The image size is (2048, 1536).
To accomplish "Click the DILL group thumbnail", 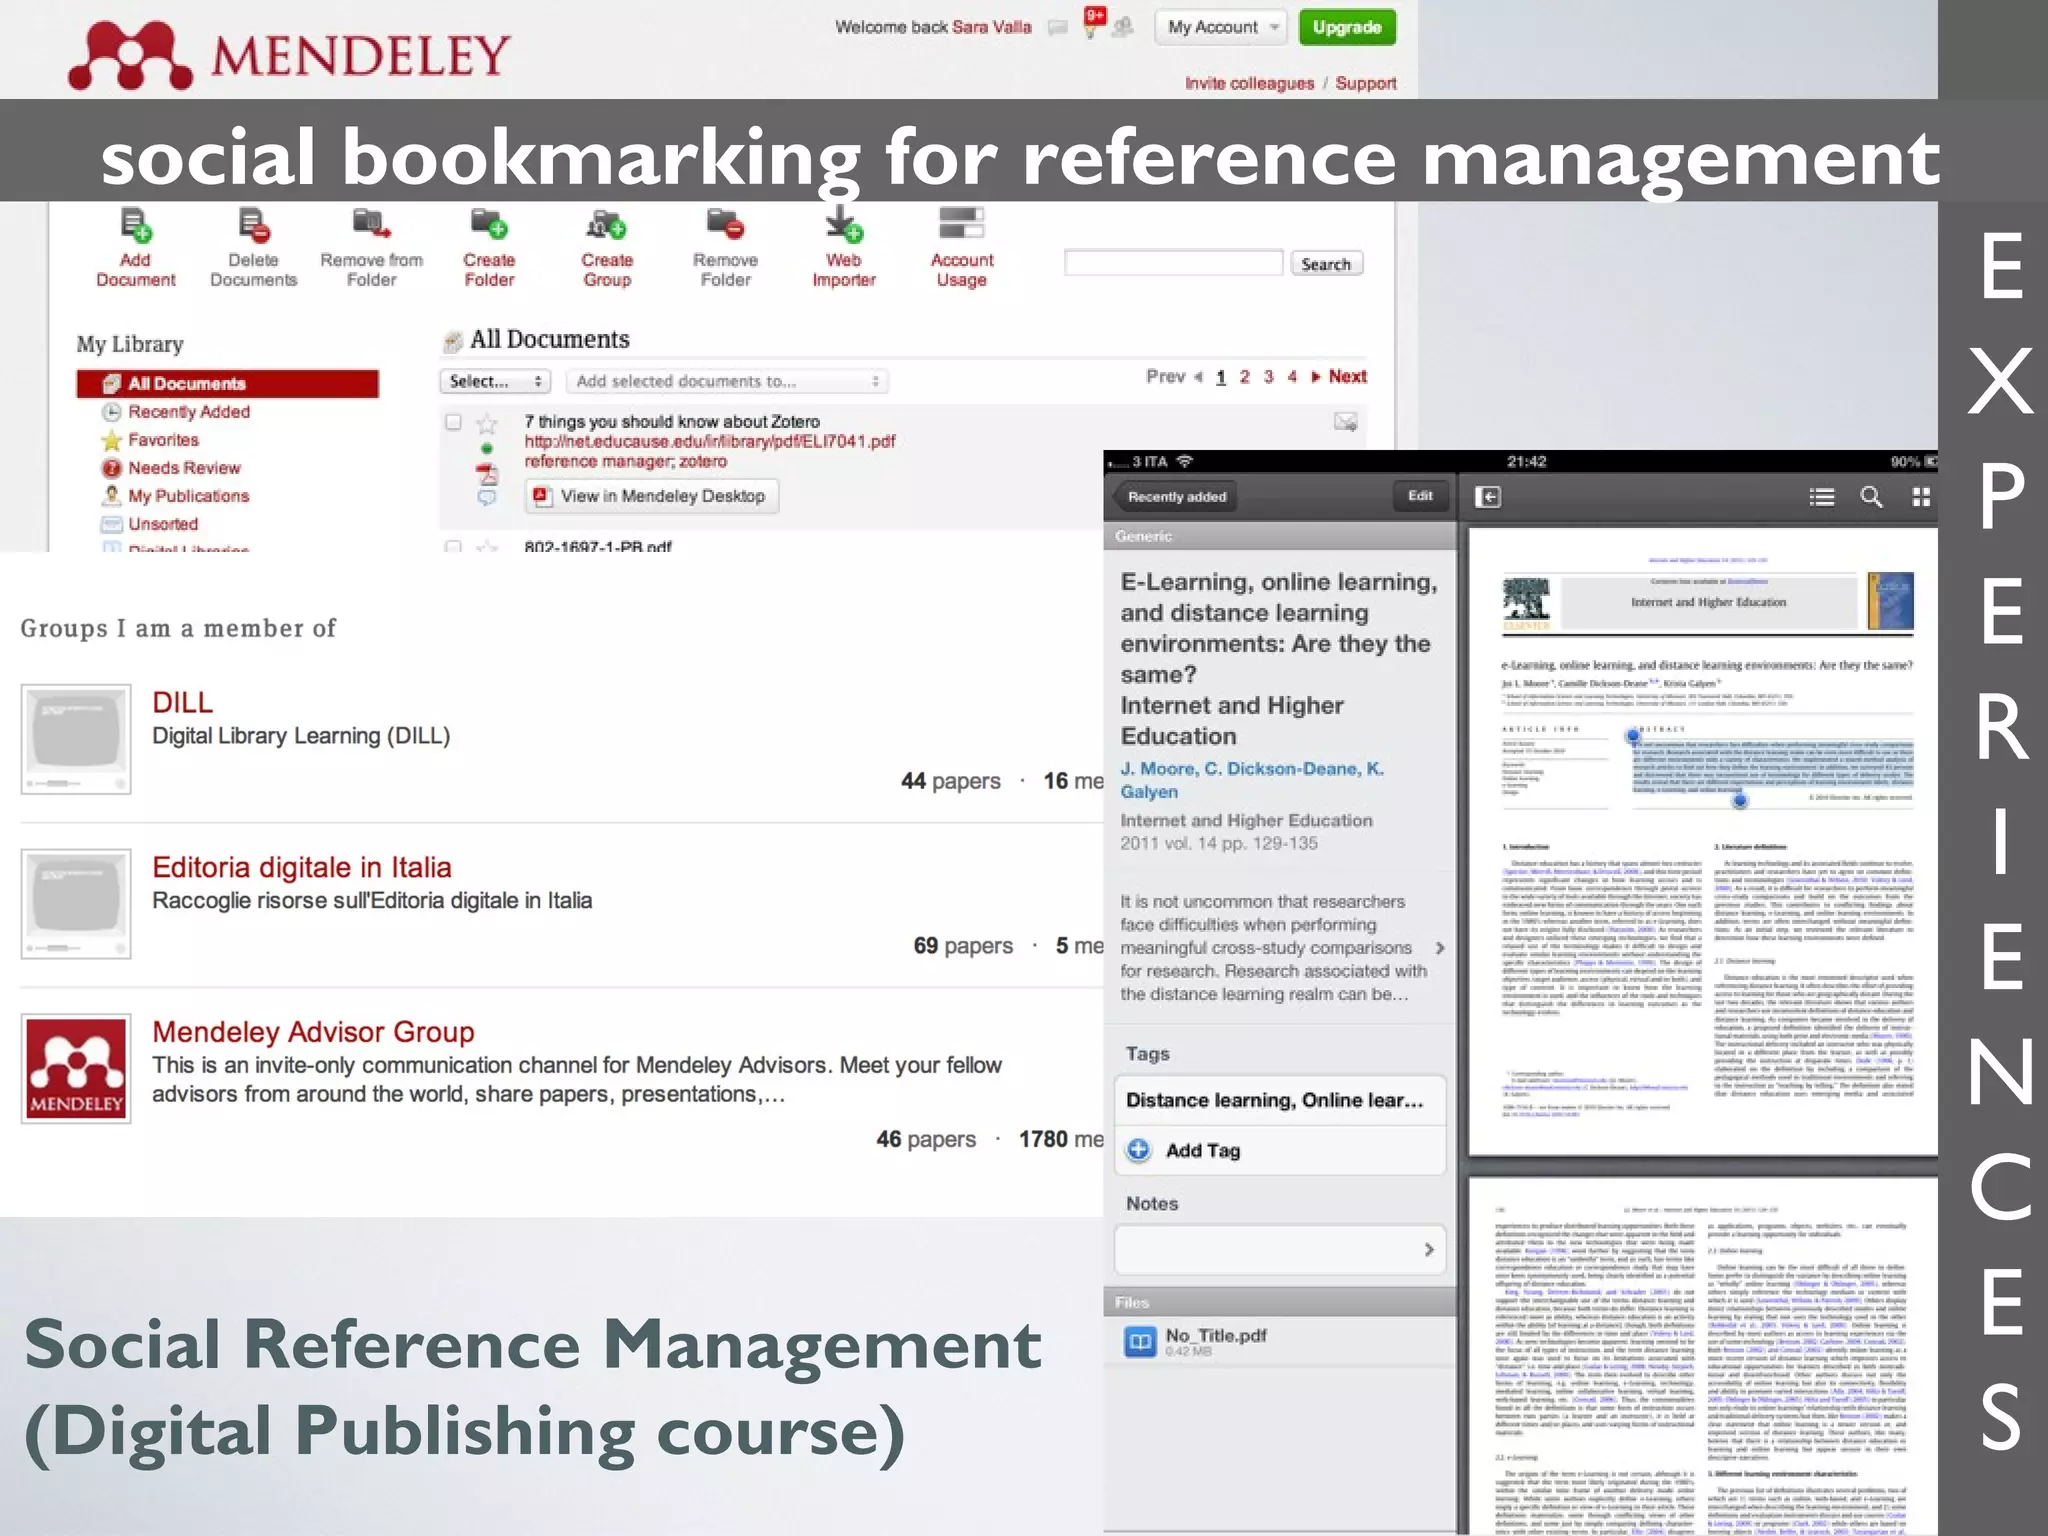I will click(76, 739).
